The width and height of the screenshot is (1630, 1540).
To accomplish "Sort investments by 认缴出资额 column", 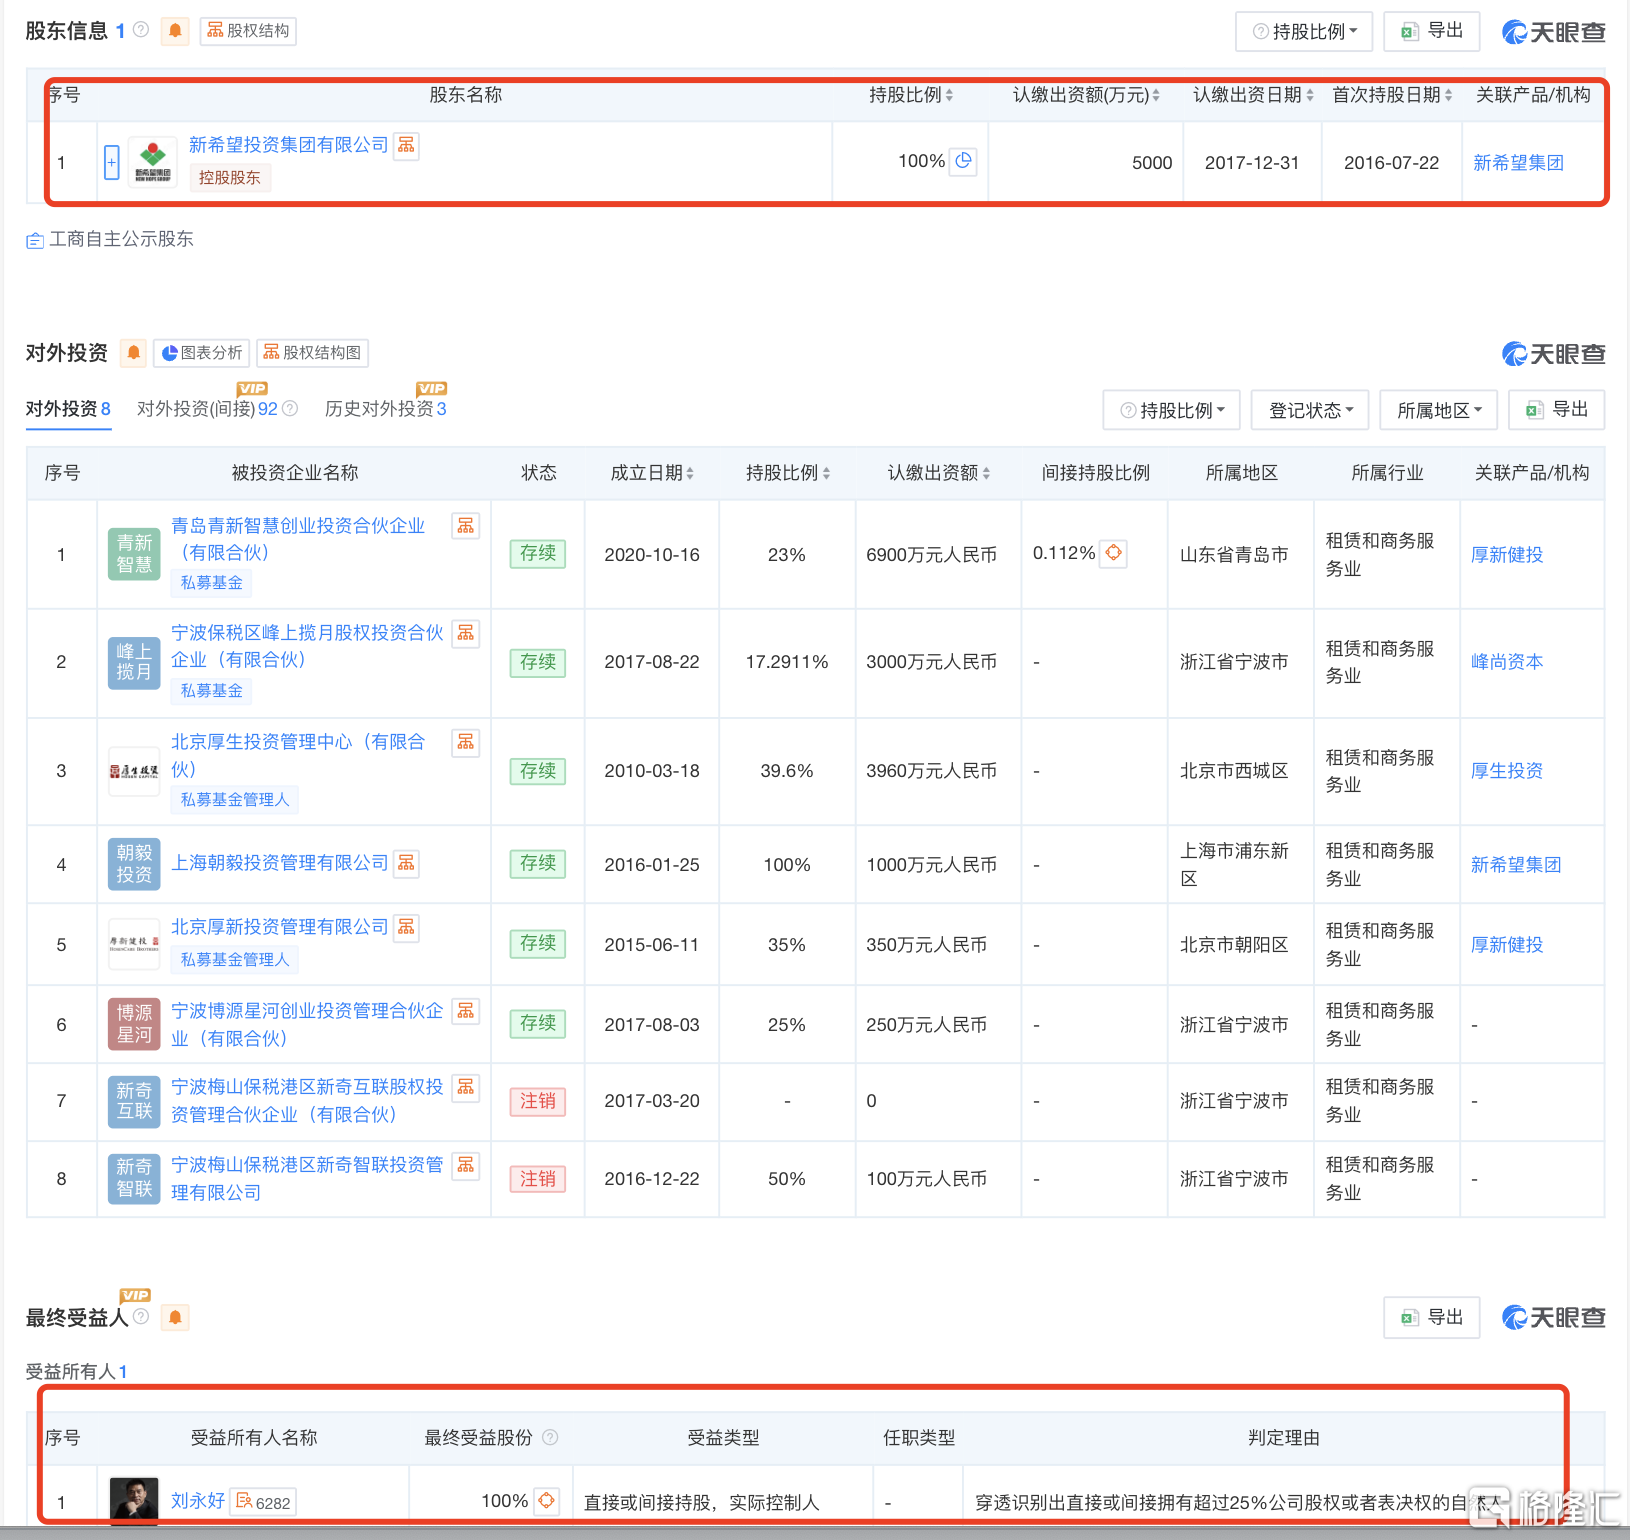I will pyautogui.click(x=938, y=473).
